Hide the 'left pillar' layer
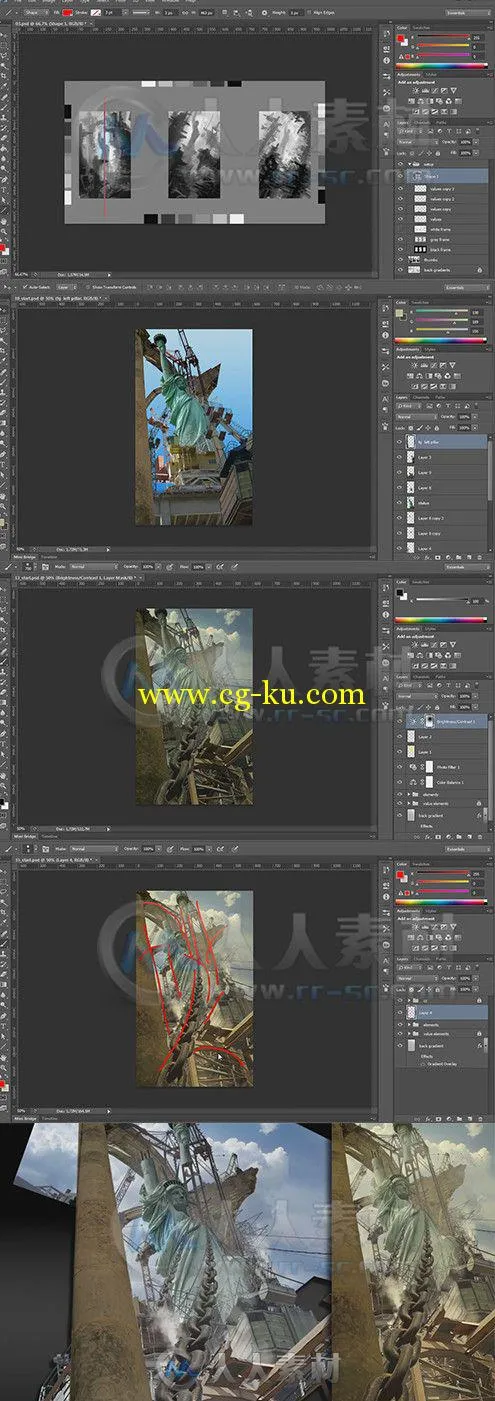This screenshot has width=495, height=1401. tap(400, 442)
